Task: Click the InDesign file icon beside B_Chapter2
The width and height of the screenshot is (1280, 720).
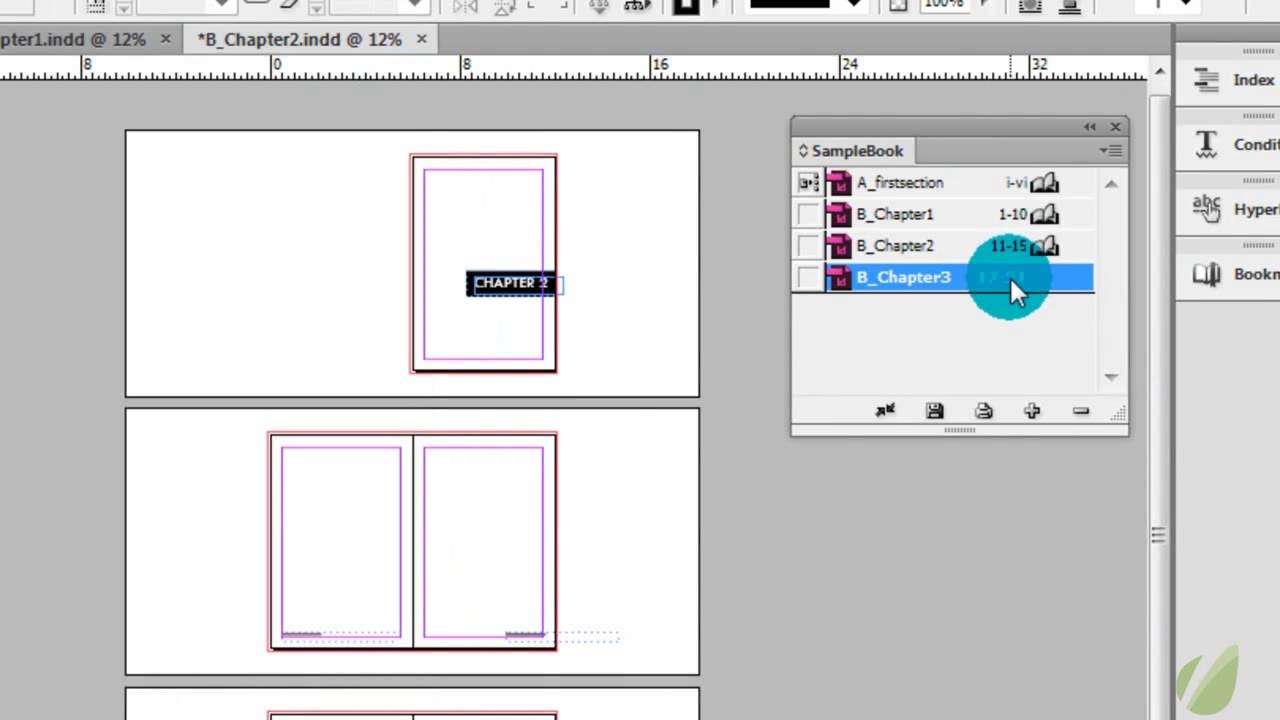Action: (x=838, y=246)
